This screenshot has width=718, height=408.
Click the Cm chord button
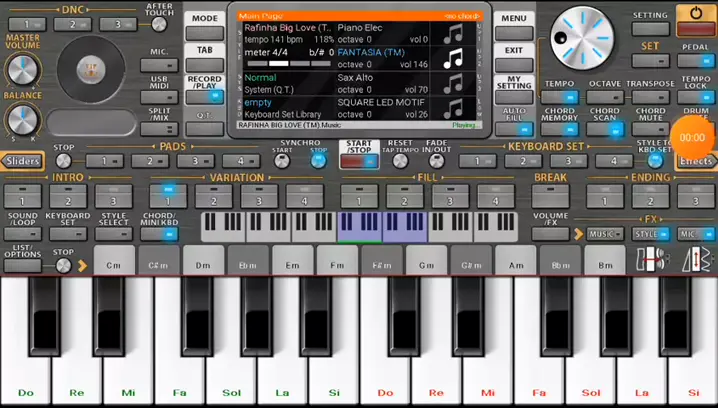113,265
